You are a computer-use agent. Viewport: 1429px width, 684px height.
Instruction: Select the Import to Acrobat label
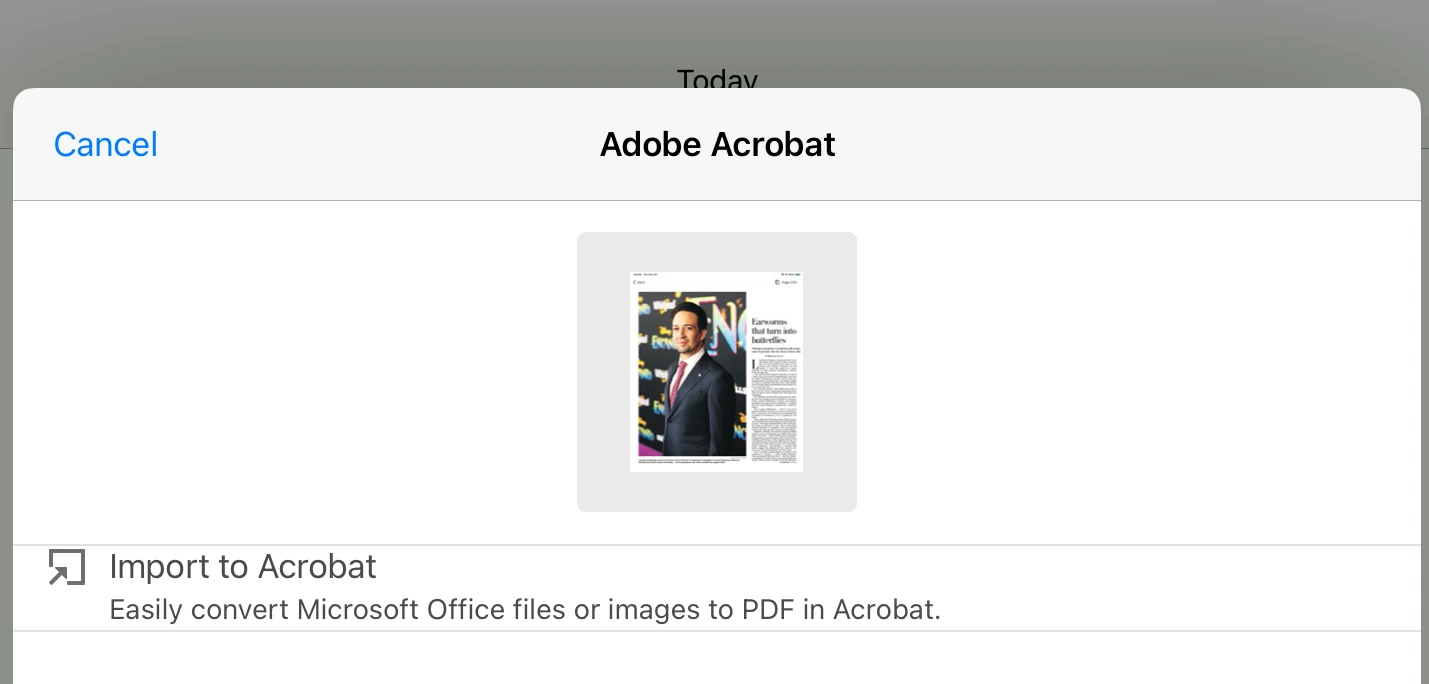(x=243, y=566)
